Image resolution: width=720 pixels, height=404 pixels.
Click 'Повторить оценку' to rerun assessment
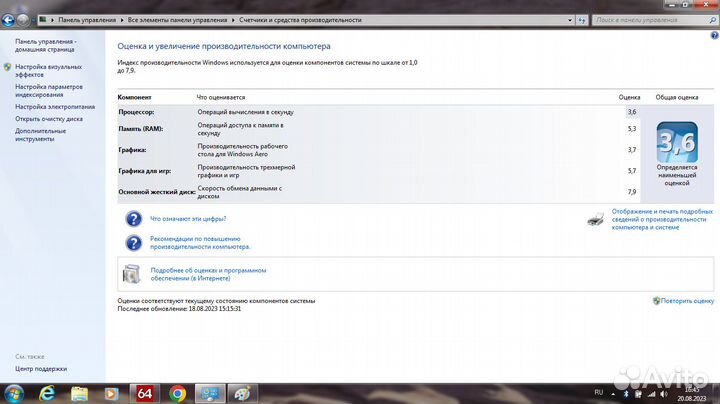(x=687, y=300)
